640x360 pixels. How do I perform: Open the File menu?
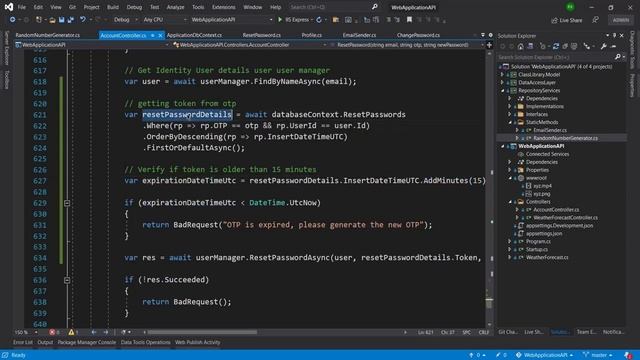(22, 7)
